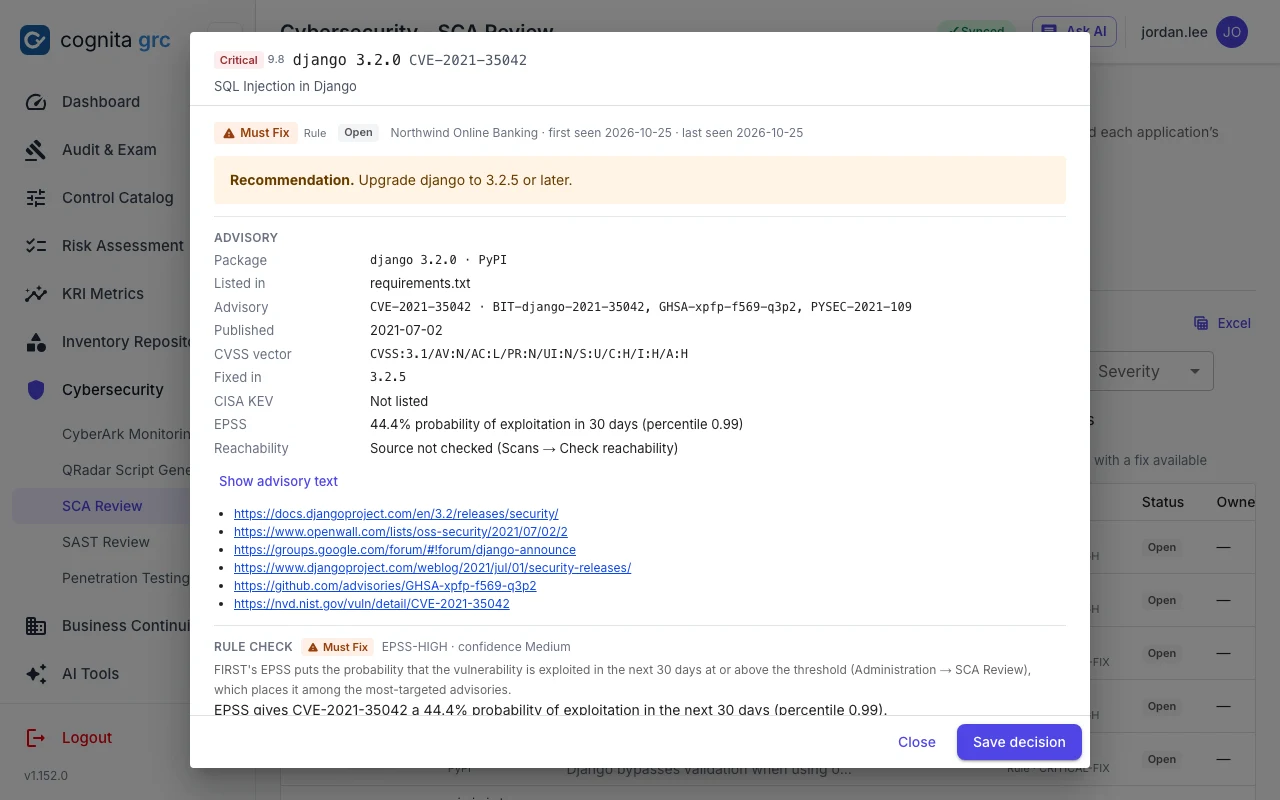
Task: Click the KRI Metrics chart icon
Action: coord(36,294)
